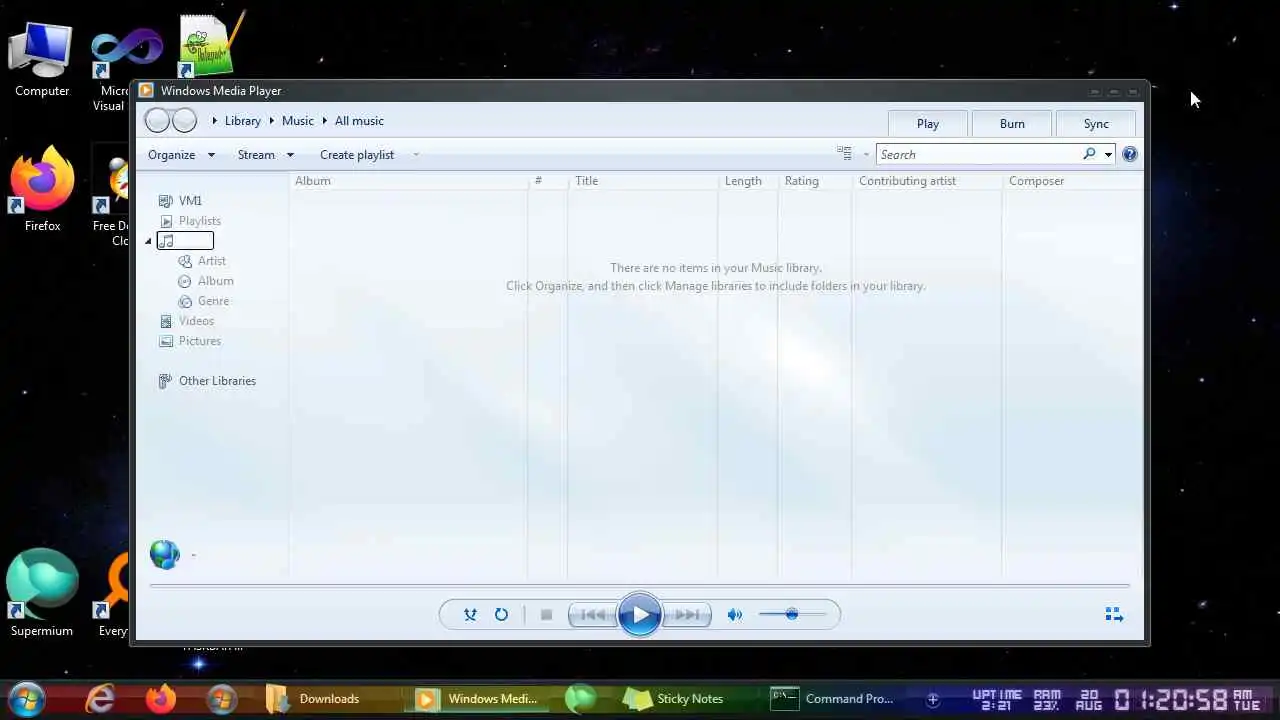Expand the view options dropdown arrow
The image size is (1280, 720).
click(866, 155)
